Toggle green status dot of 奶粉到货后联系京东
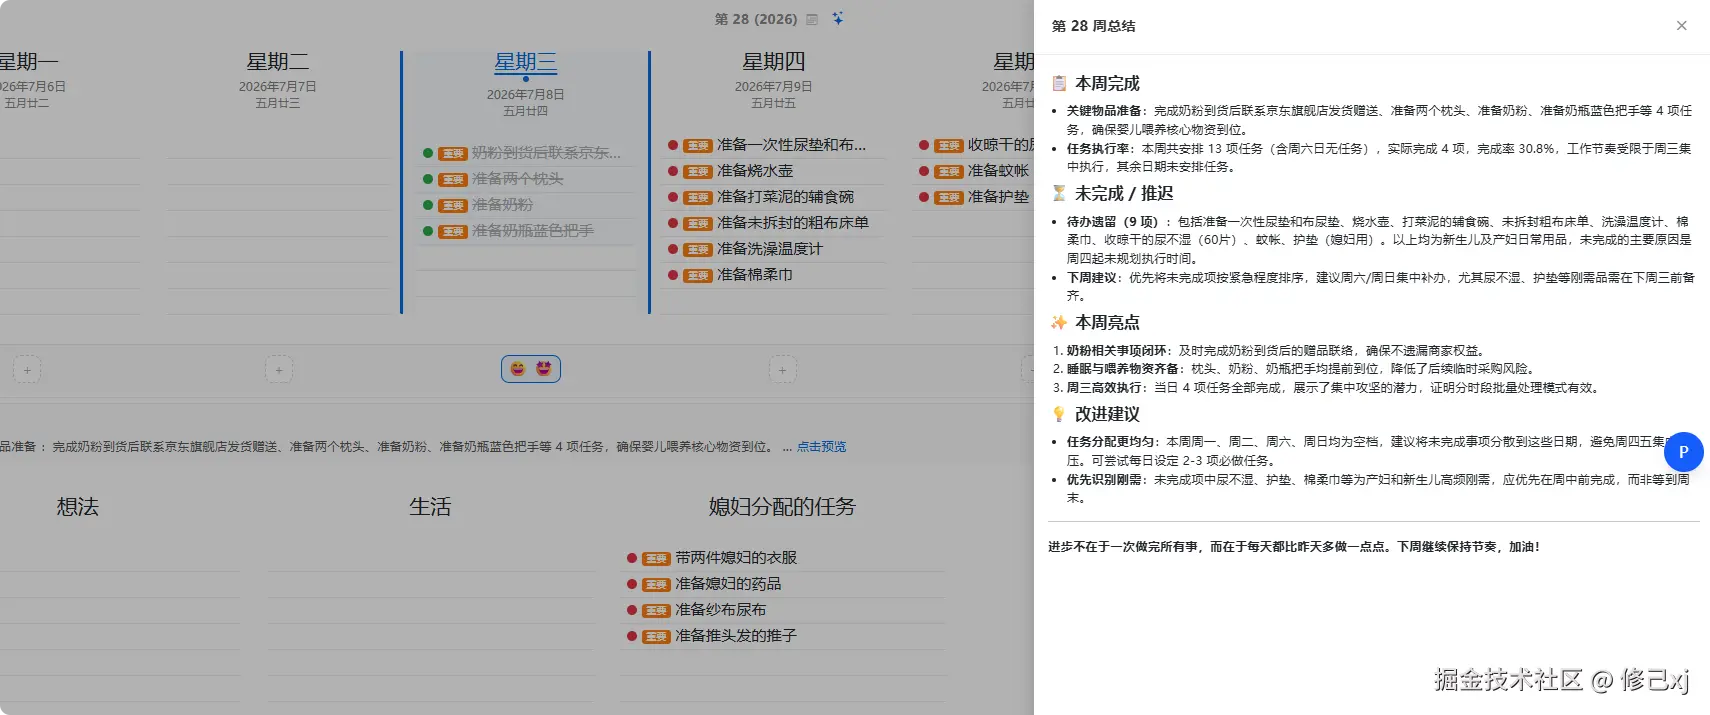This screenshot has width=1710, height=715. click(428, 153)
